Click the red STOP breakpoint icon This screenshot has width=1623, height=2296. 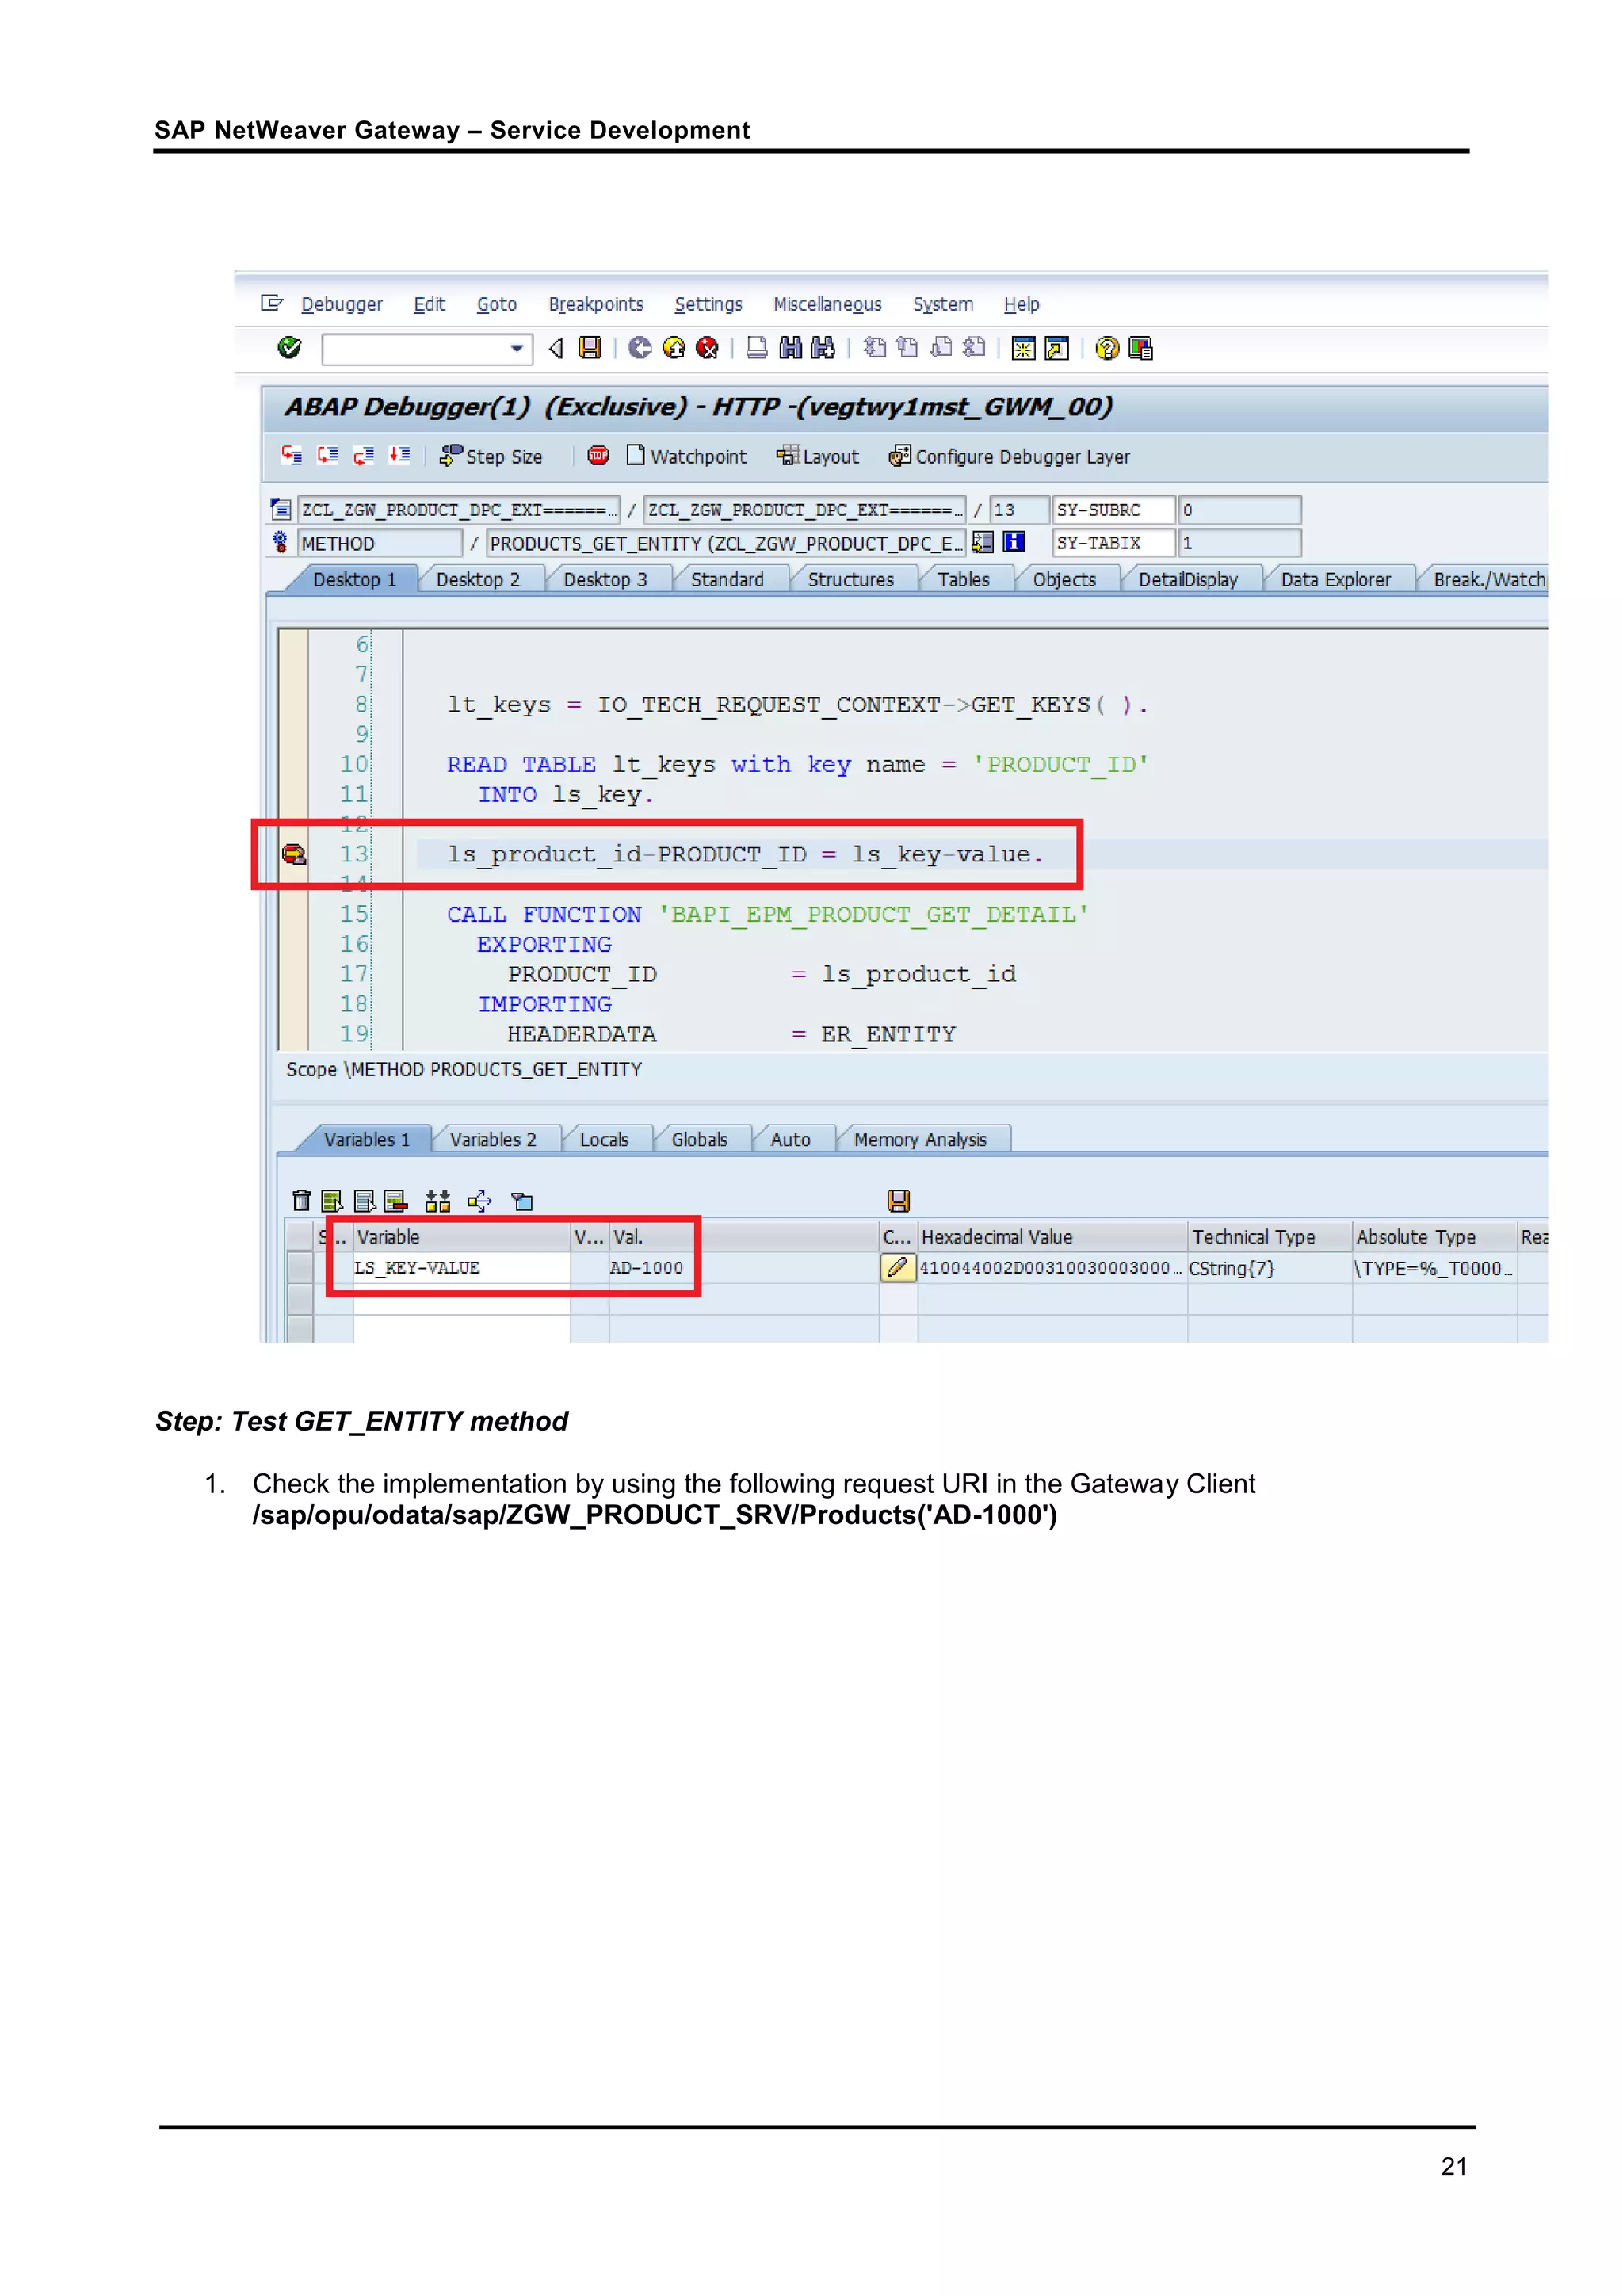(x=598, y=456)
